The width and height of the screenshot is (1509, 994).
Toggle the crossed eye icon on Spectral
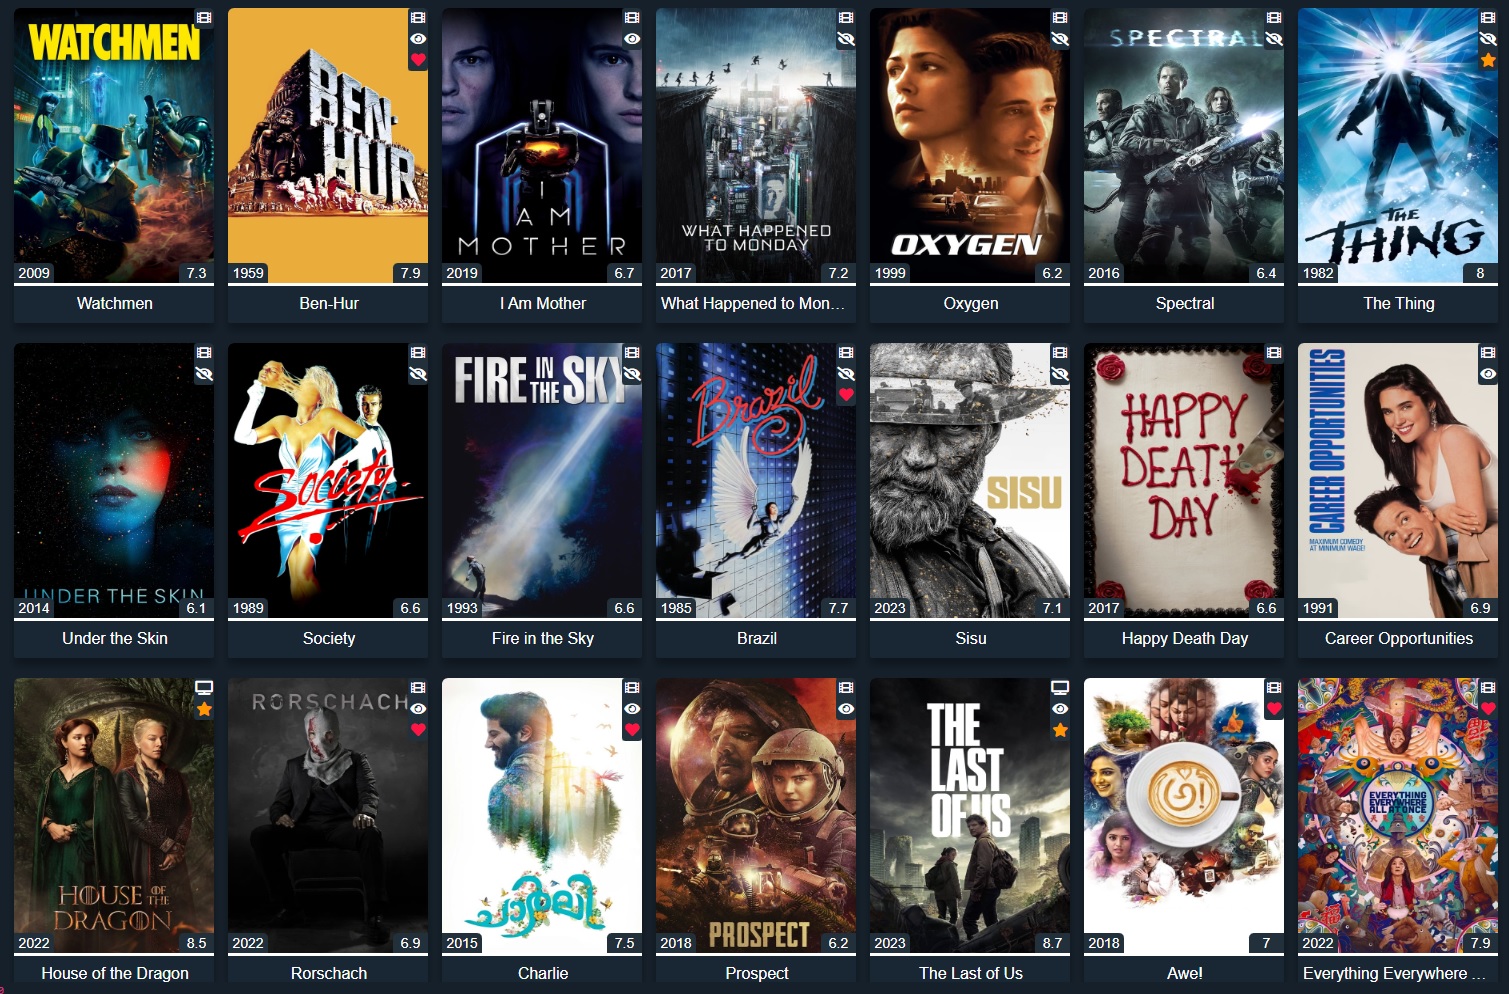[1274, 39]
